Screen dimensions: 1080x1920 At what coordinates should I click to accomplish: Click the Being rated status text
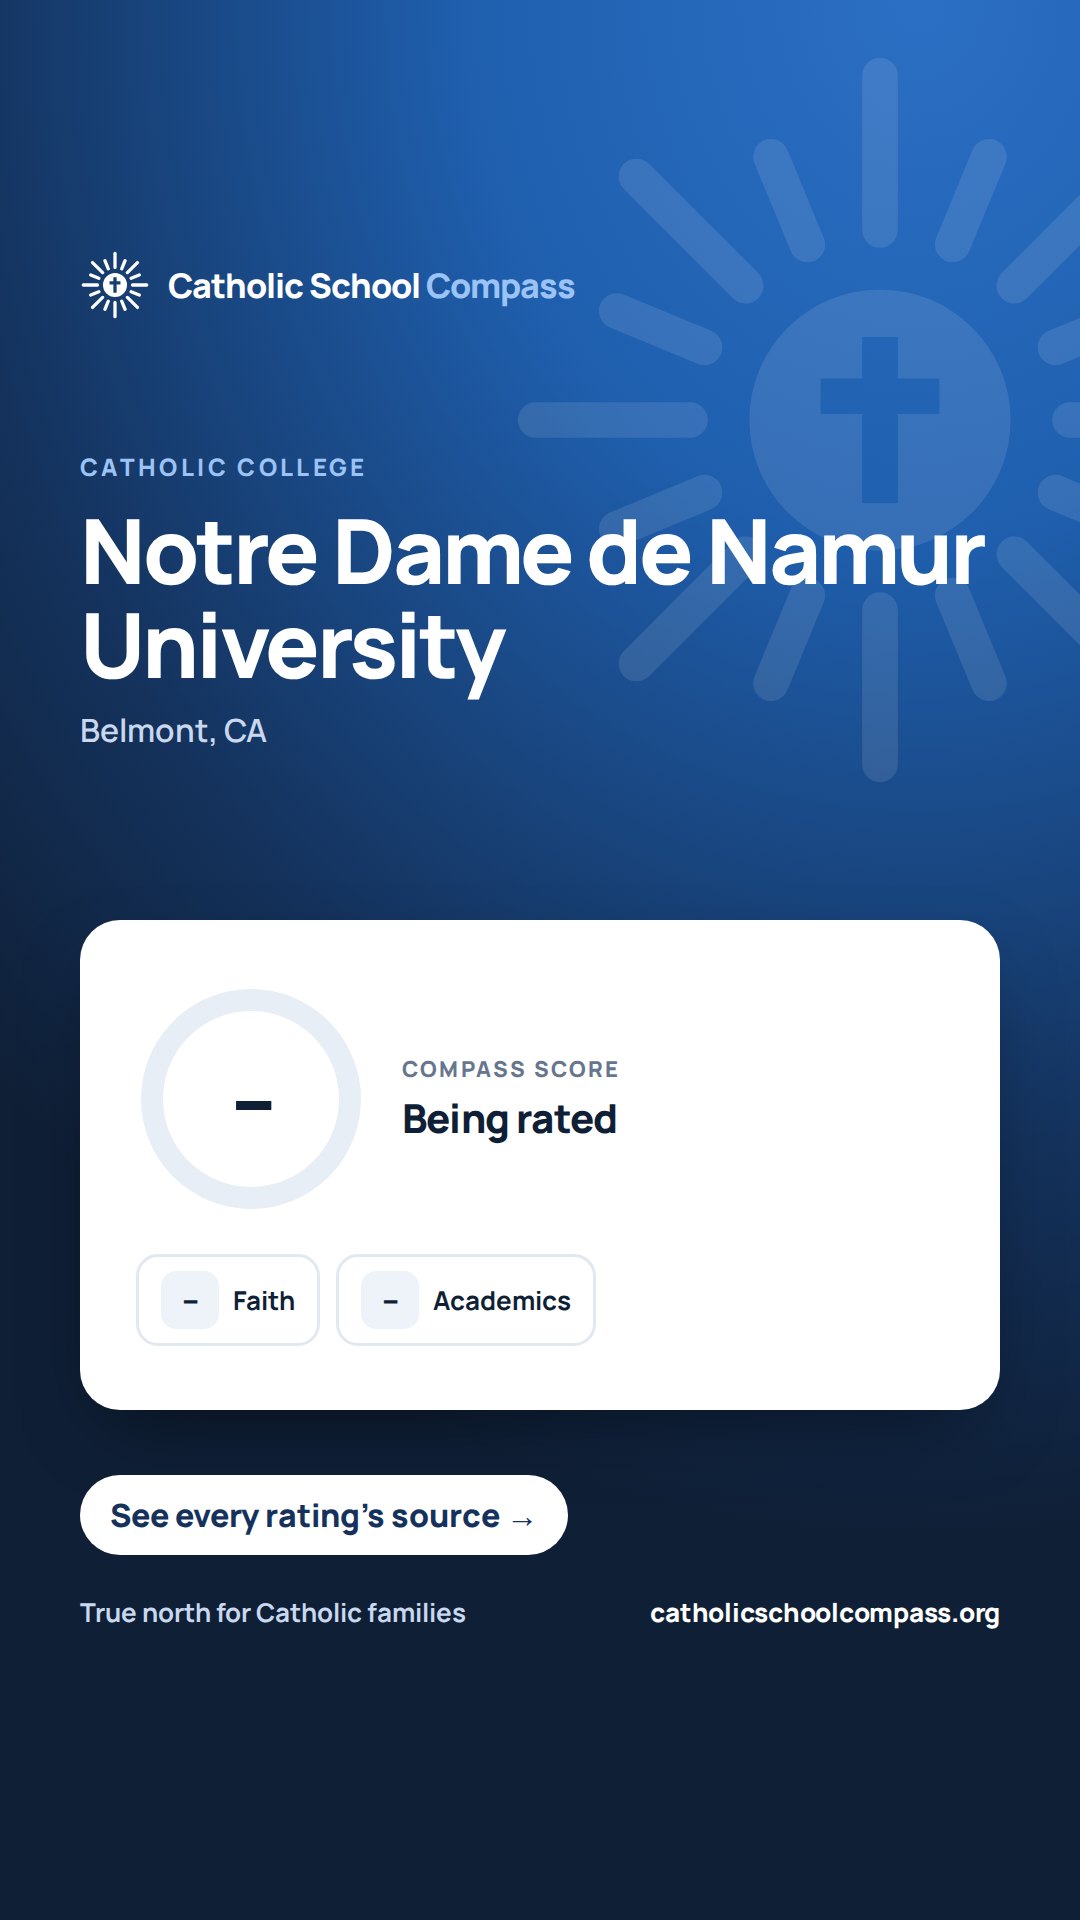point(509,1120)
